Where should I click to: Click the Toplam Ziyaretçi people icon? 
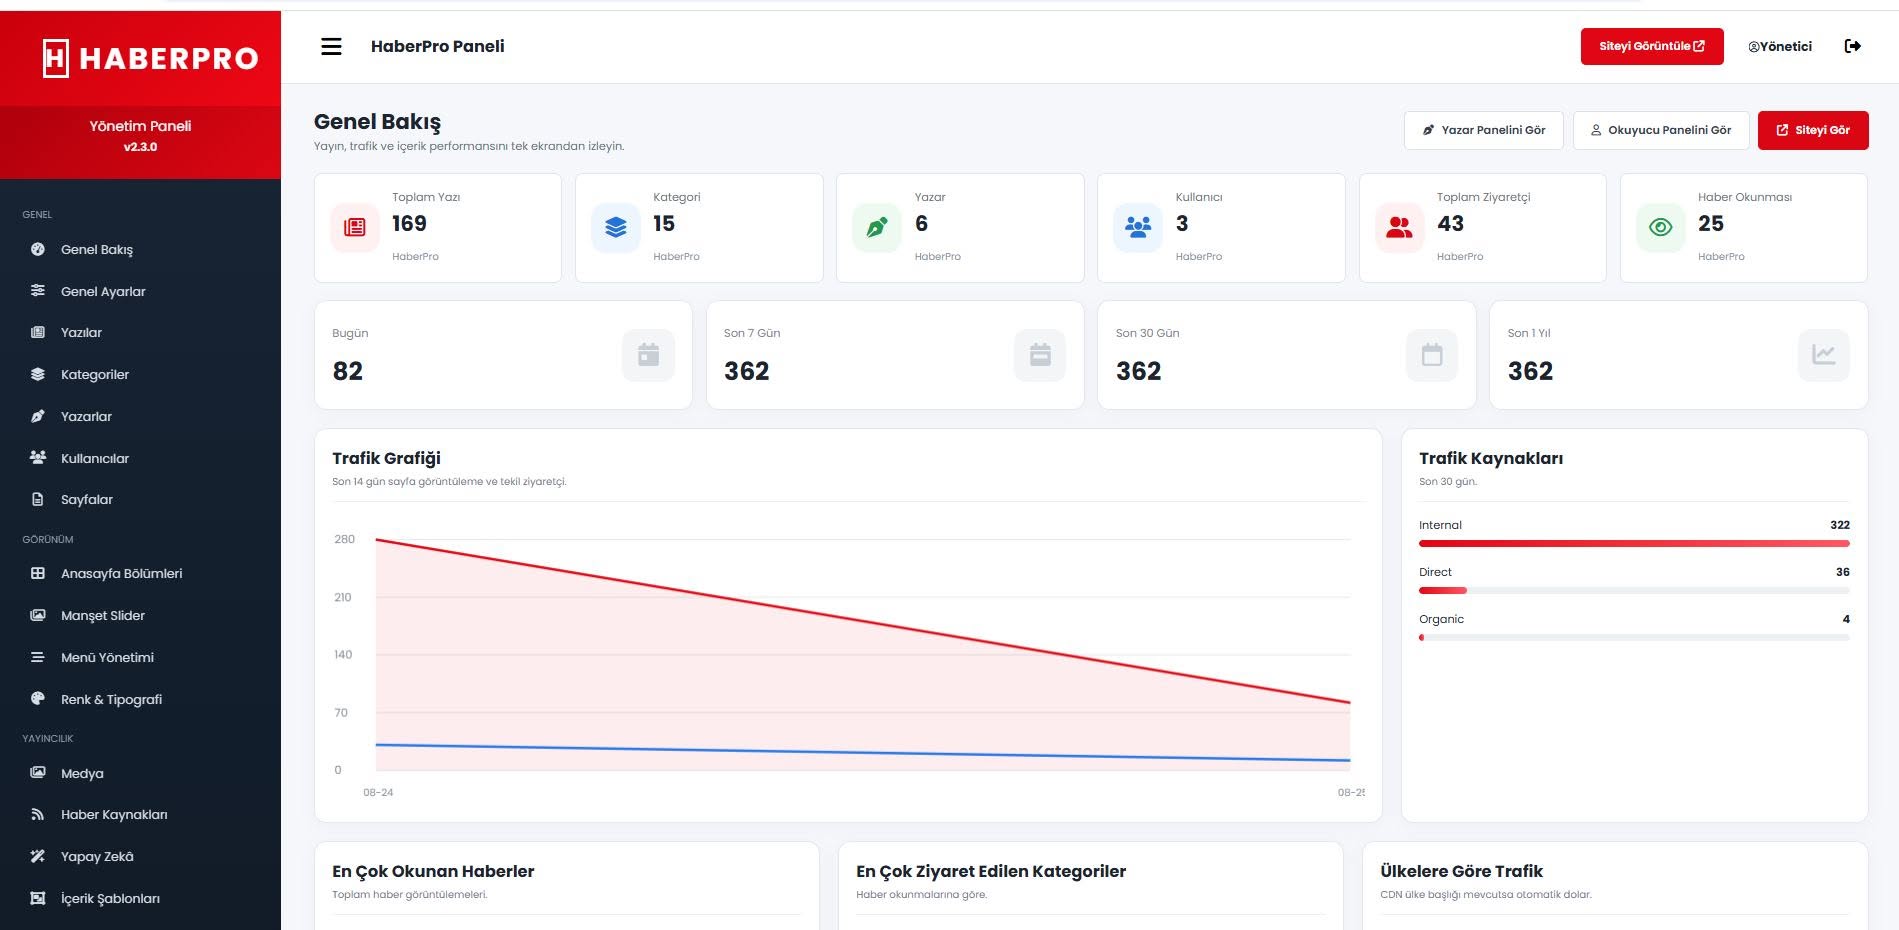pos(1399,227)
